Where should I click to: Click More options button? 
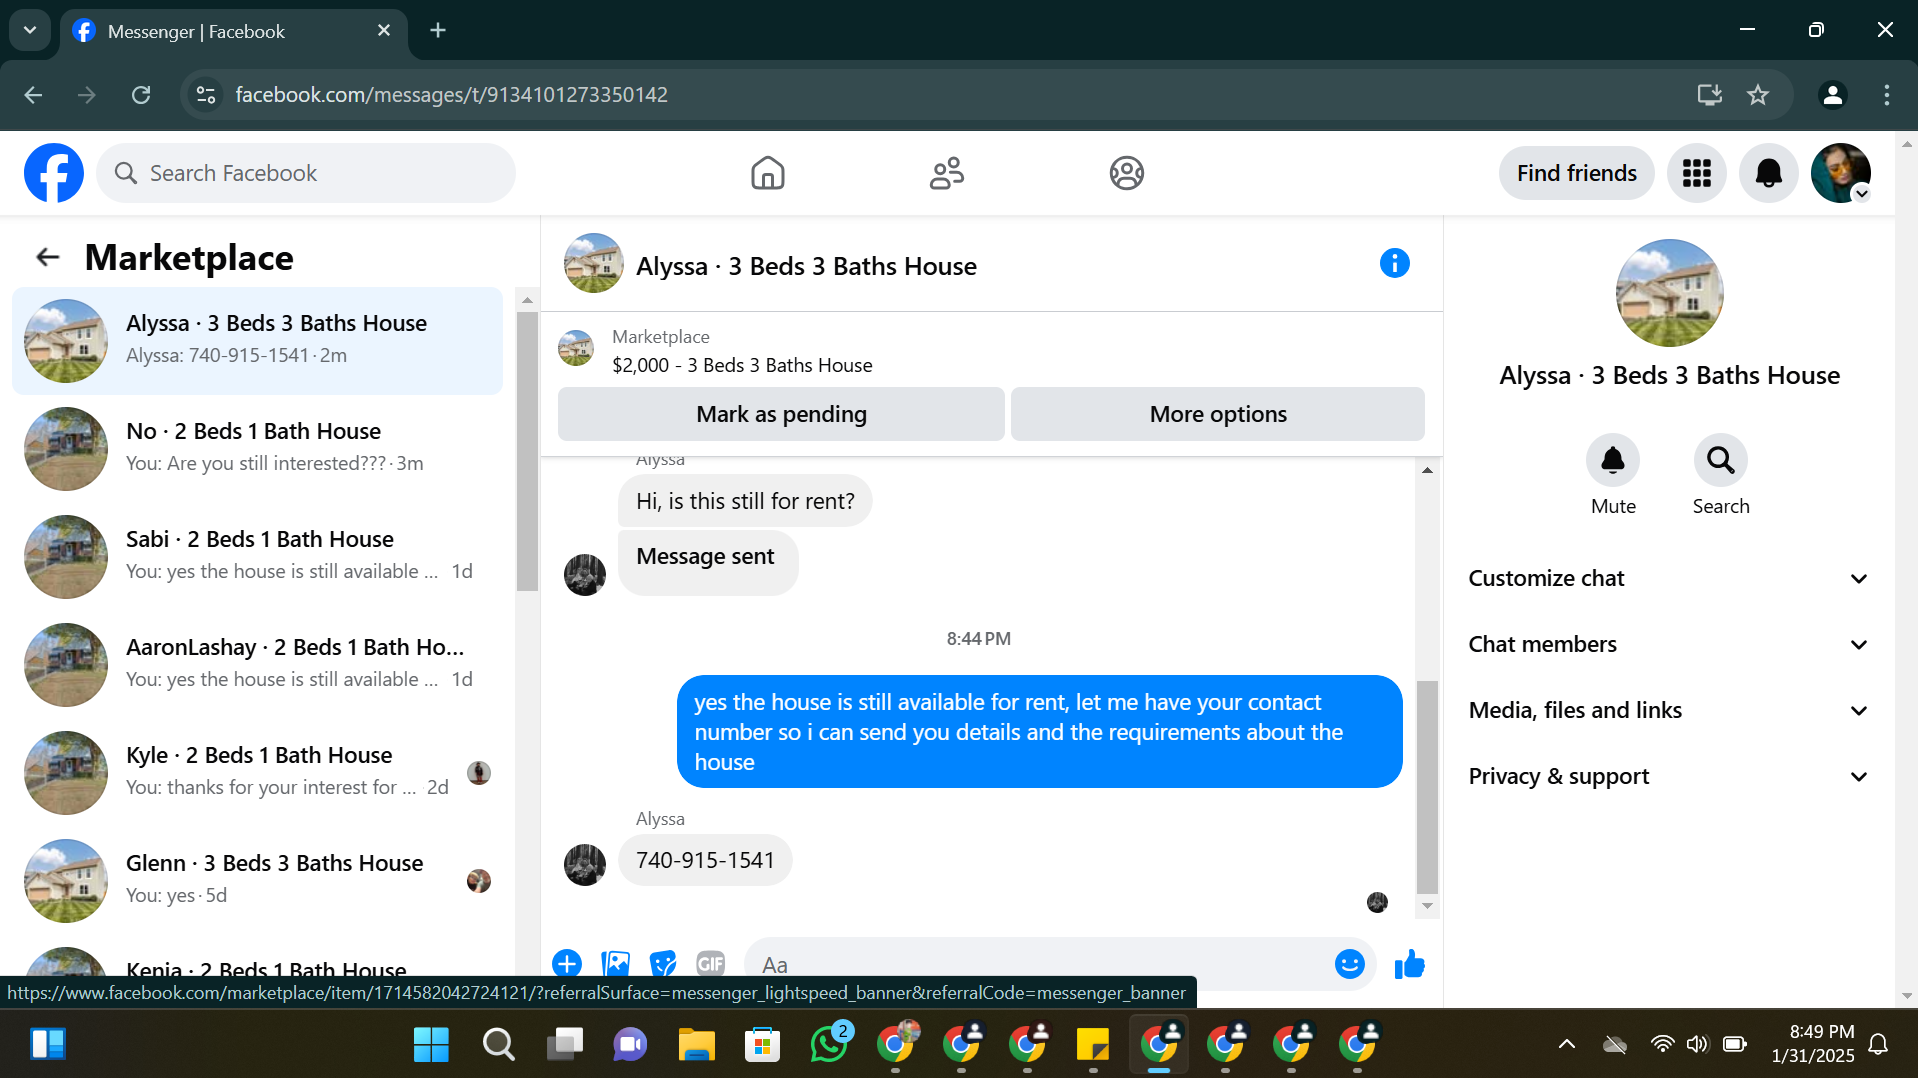point(1217,414)
